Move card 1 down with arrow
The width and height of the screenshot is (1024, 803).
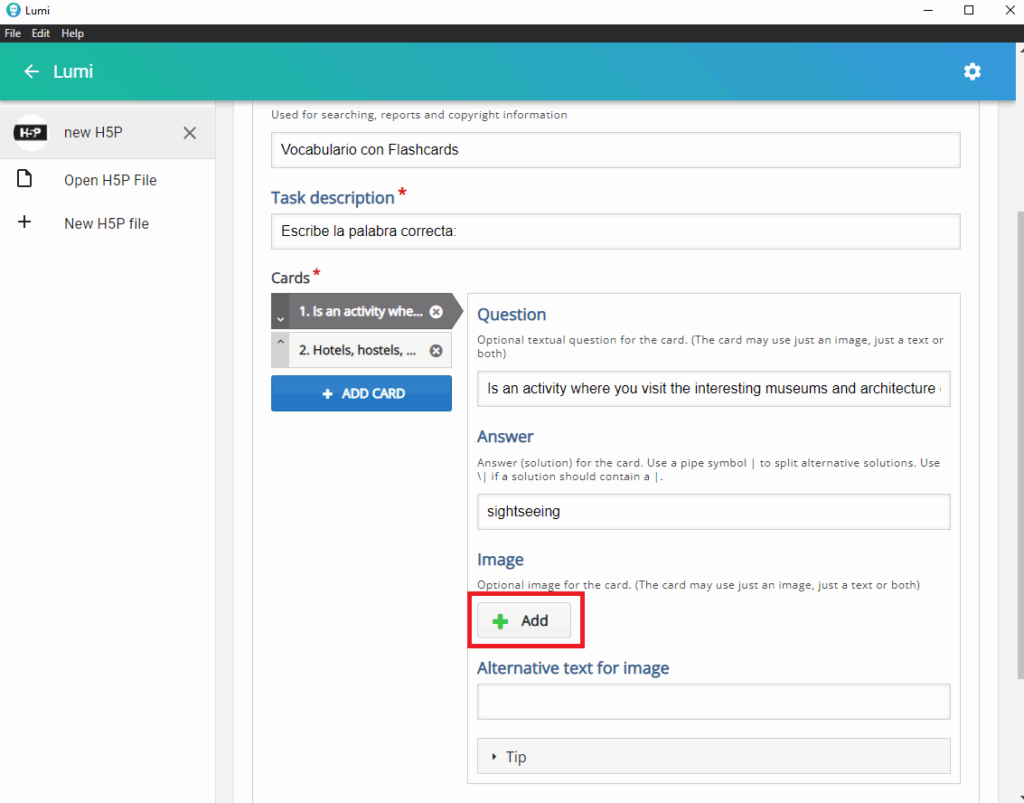click(x=281, y=318)
